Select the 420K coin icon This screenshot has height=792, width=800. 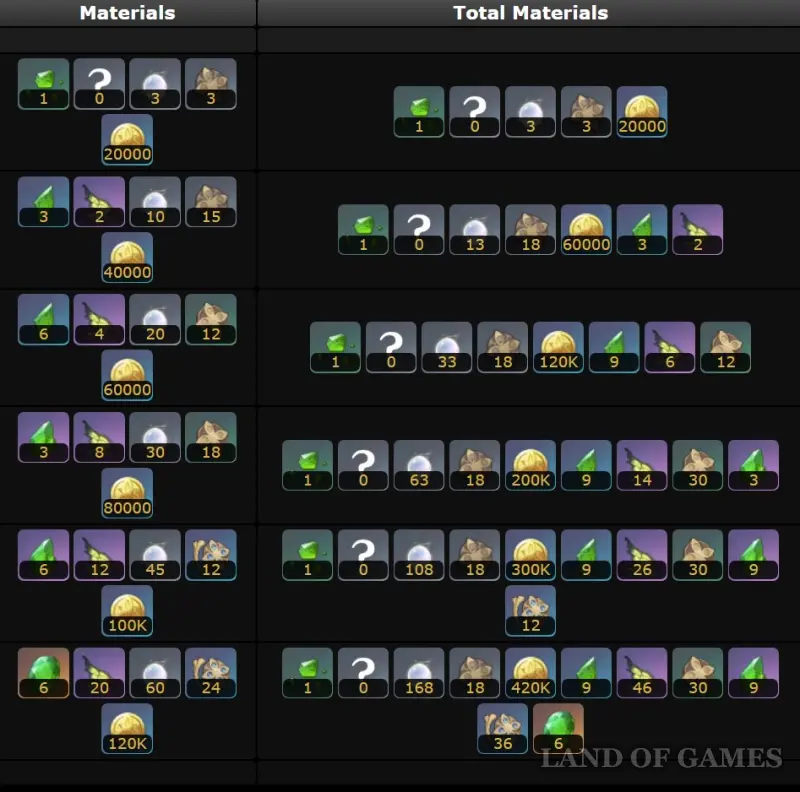531,673
